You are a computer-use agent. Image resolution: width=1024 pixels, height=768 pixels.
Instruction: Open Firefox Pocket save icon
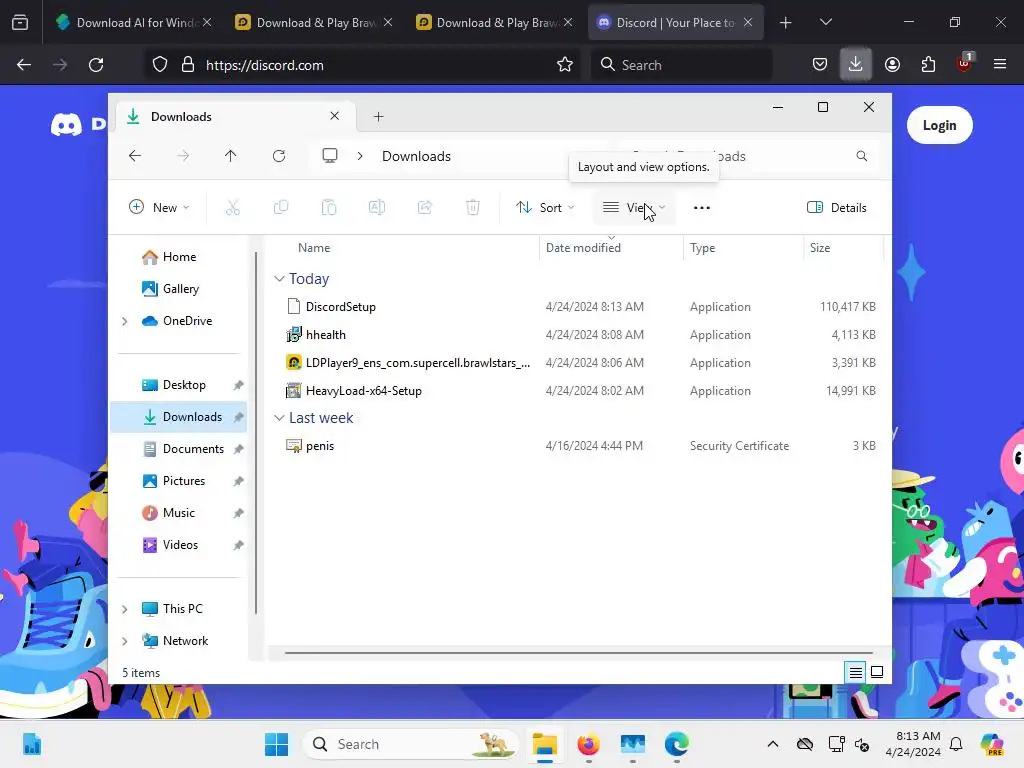coord(820,64)
